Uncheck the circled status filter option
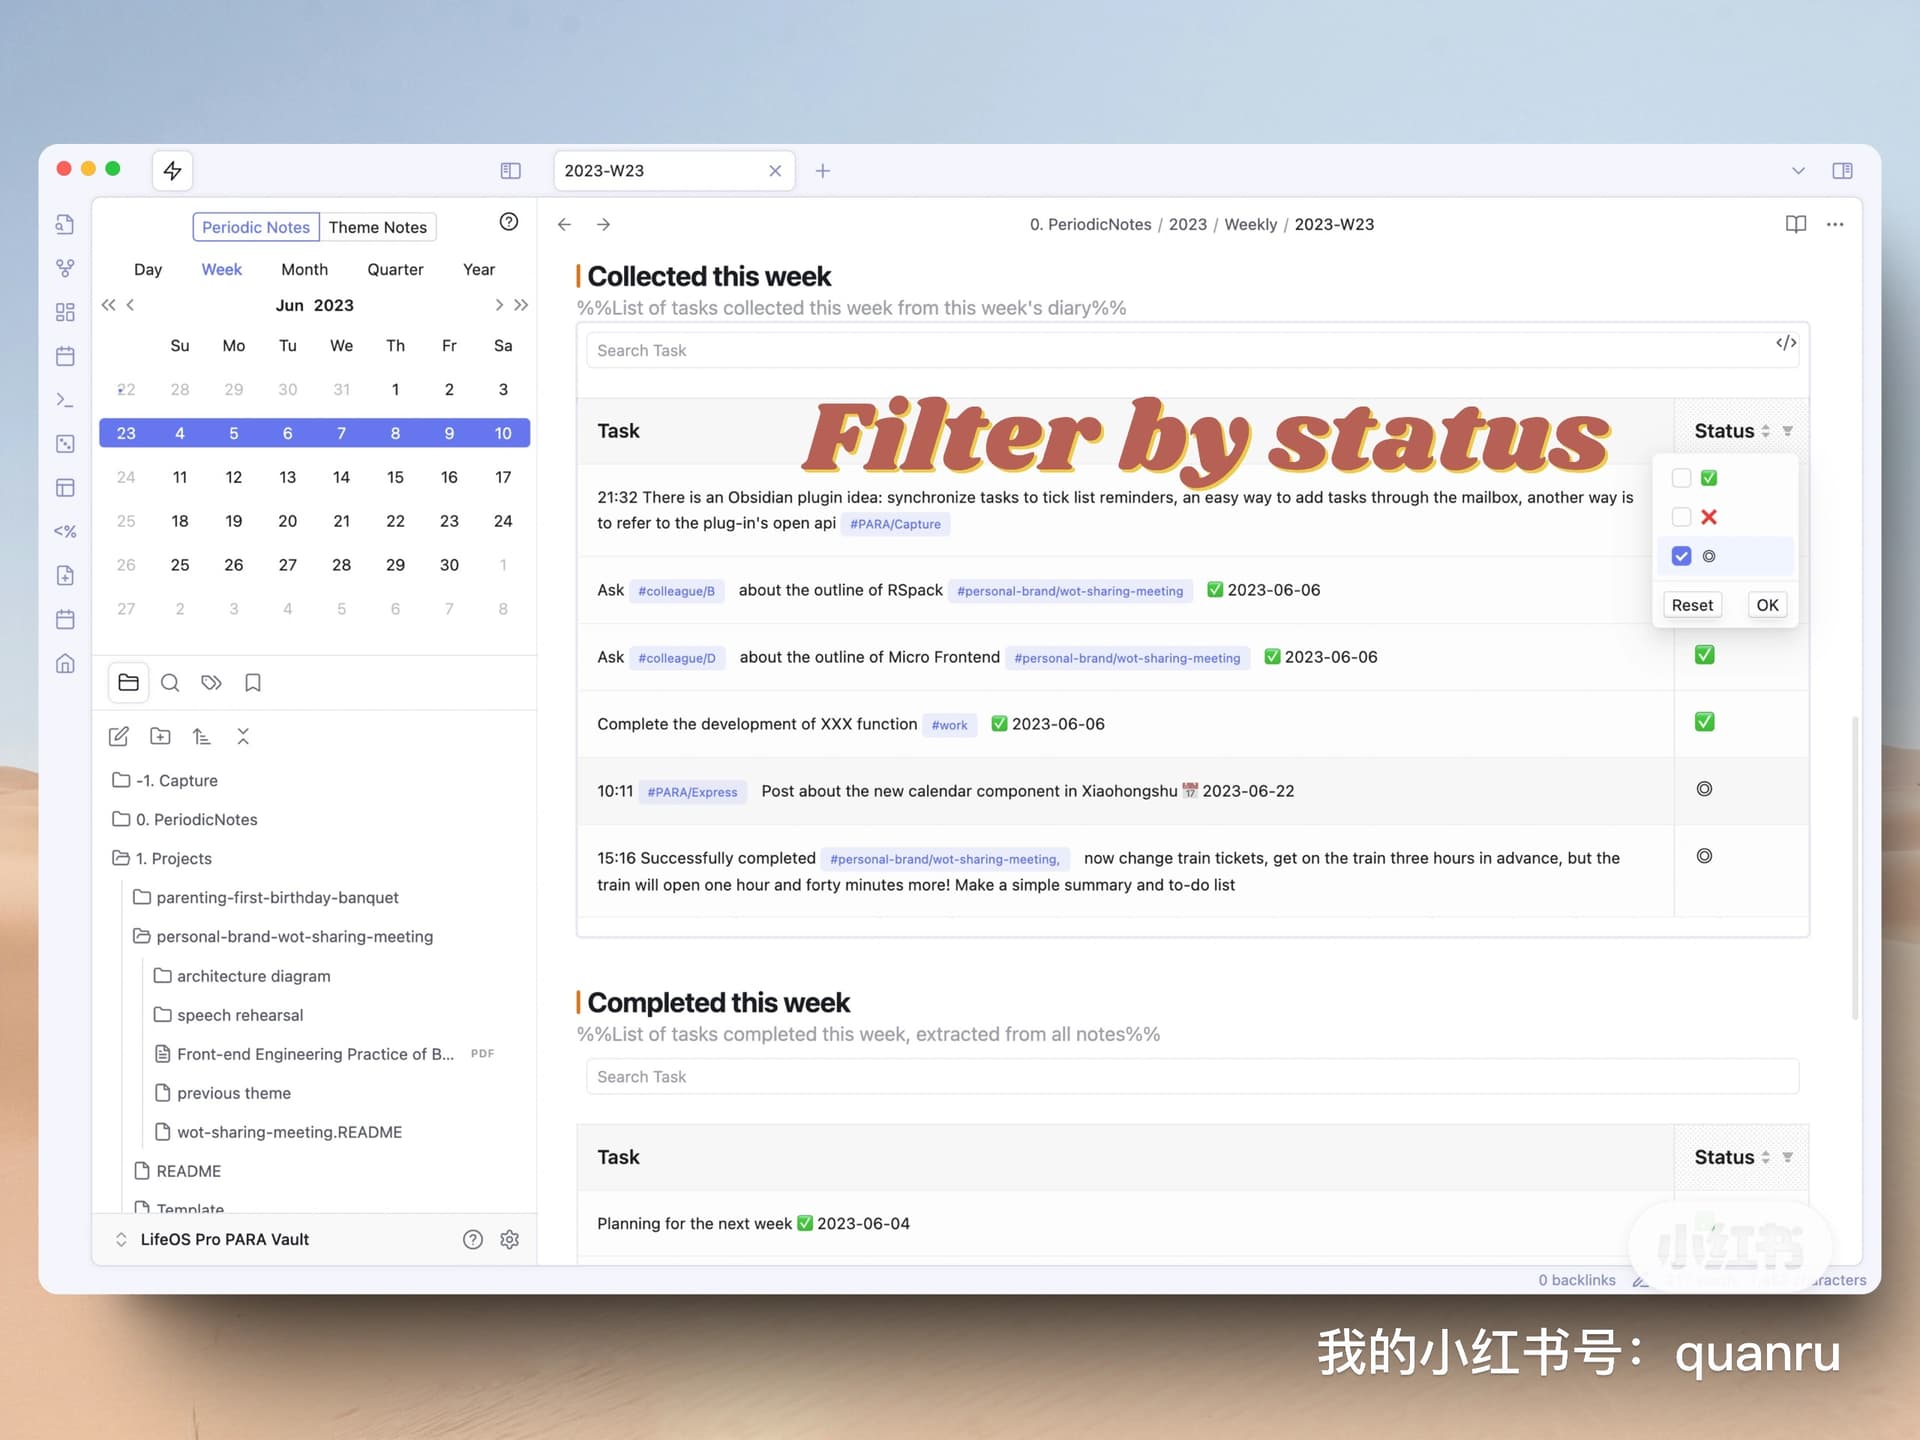The width and height of the screenshot is (1920, 1440). tap(1681, 556)
